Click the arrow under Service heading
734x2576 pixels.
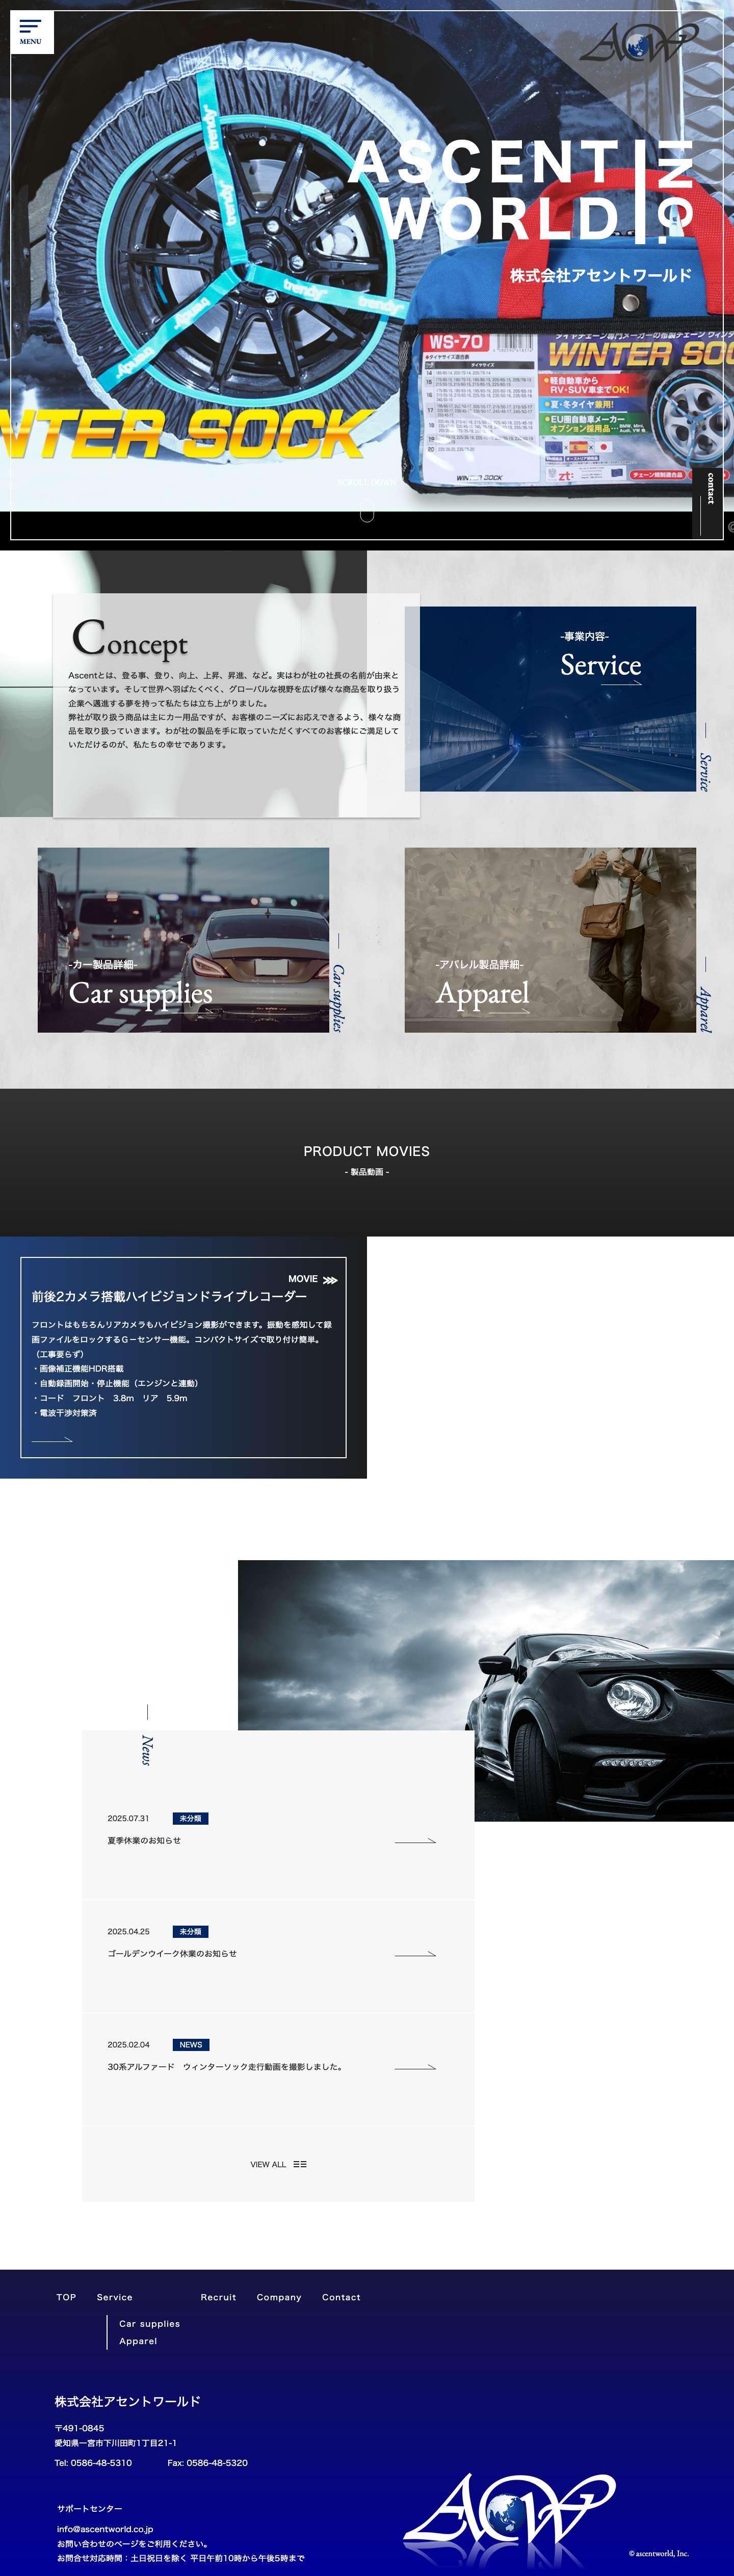click(621, 684)
